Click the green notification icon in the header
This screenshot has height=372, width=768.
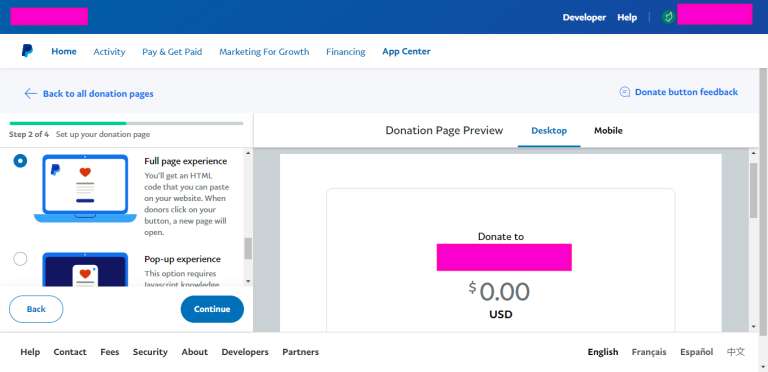coord(668,17)
